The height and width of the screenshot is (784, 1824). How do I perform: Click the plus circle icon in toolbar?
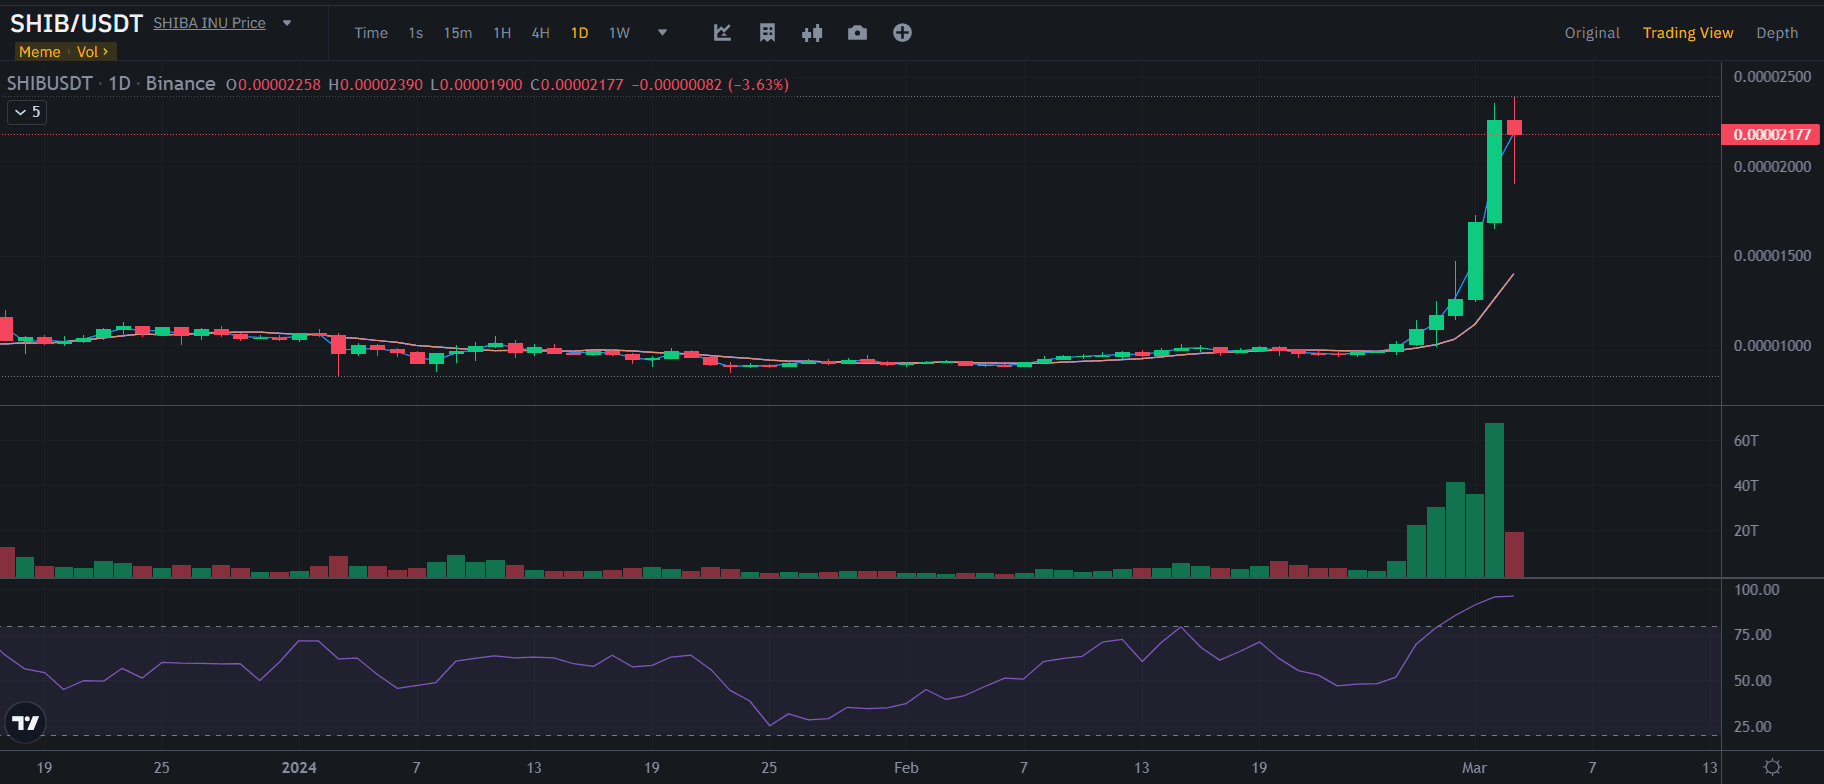[x=902, y=33]
